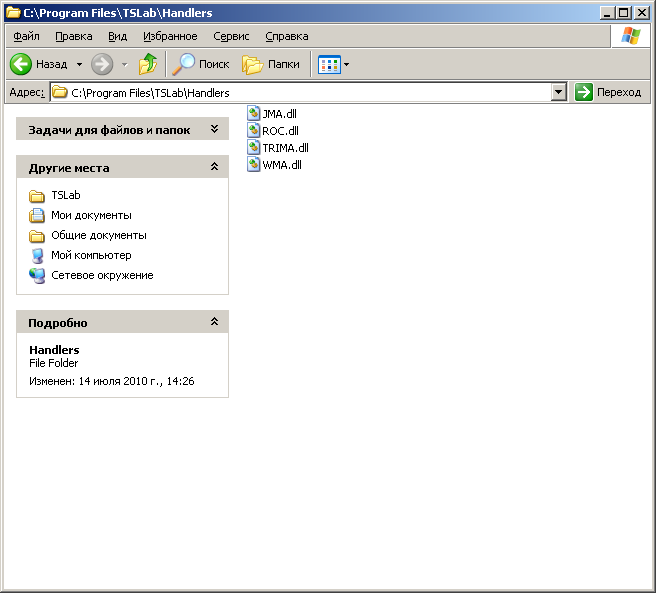656x593 pixels.
Task: Click the Сетевое окружение icon
Action: (x=37, y=275)
